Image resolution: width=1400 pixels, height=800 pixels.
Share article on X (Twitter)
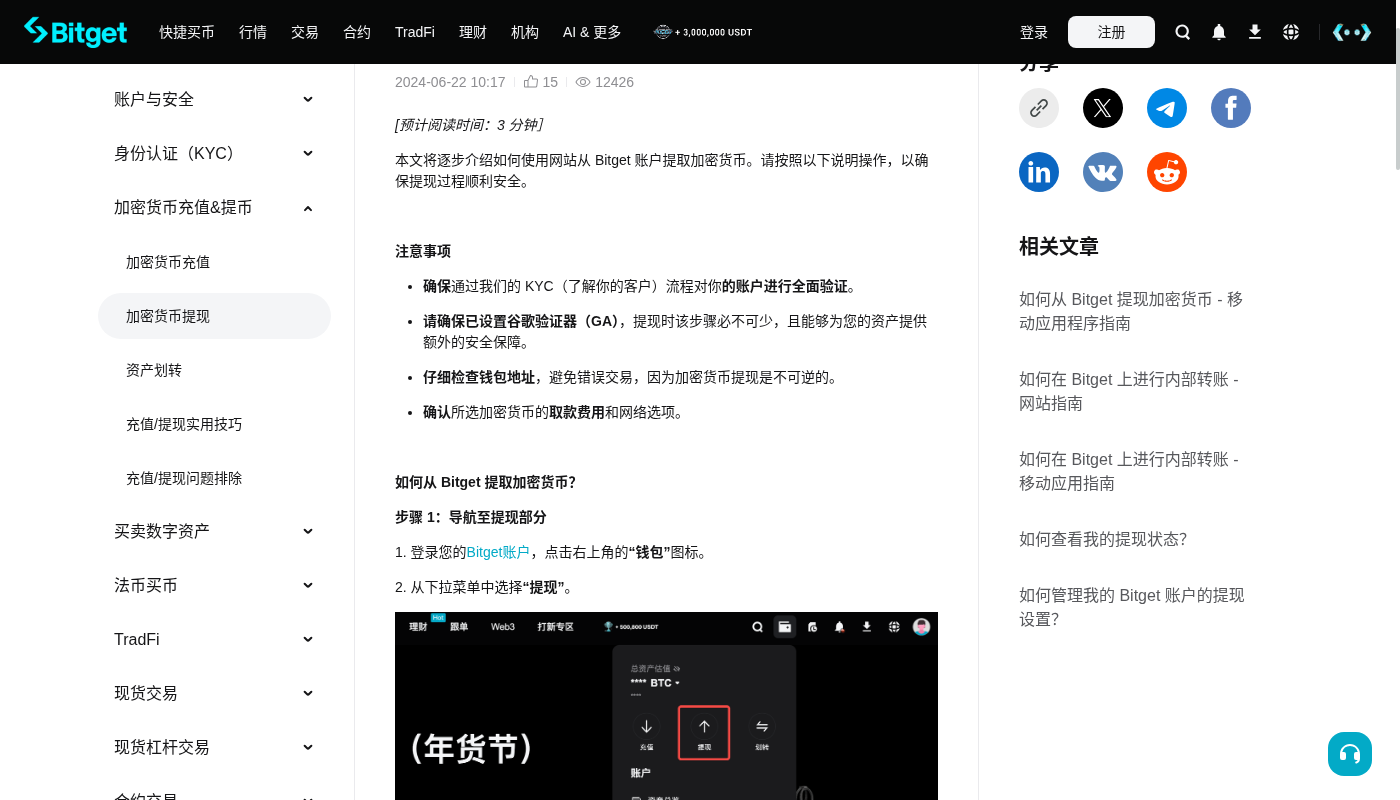(1103, 108)
